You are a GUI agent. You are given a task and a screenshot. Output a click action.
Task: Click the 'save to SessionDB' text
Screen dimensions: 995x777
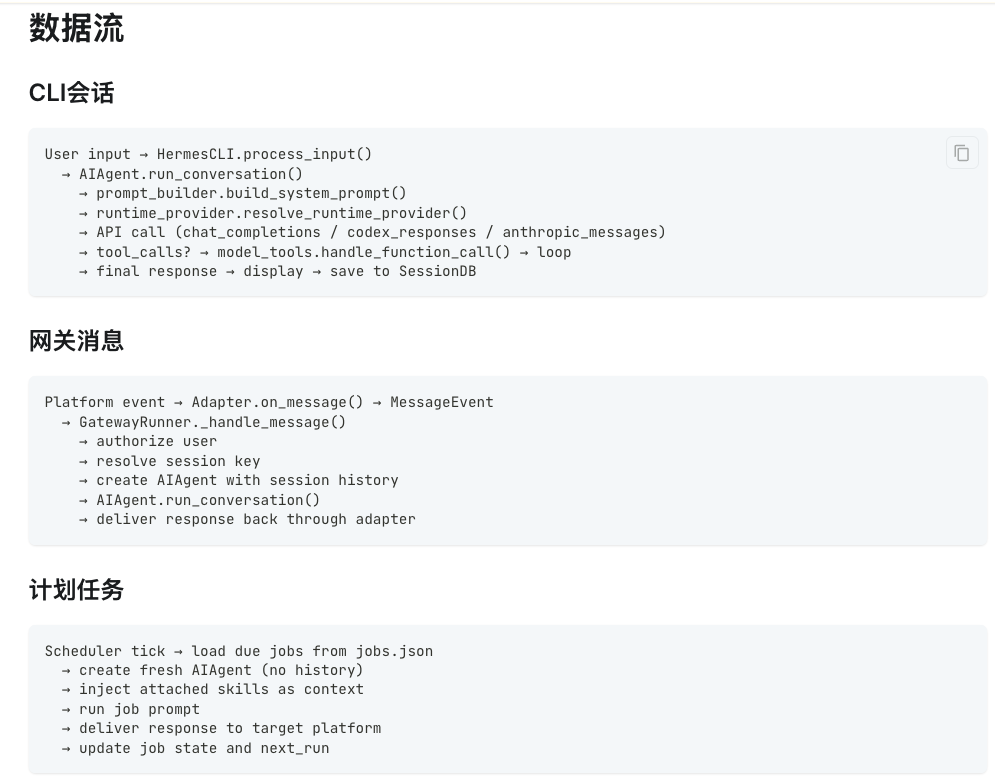pyautogui.click(x=403, y=271)
